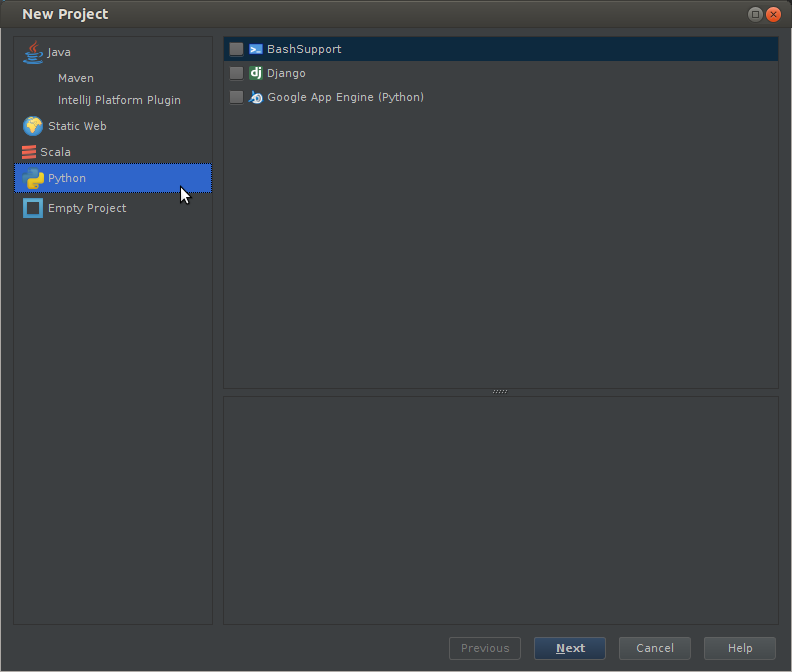Click the BashSupport terminal icon
Image resolution: width=792 pixels, height=672 pixels.
pos(256,49)
